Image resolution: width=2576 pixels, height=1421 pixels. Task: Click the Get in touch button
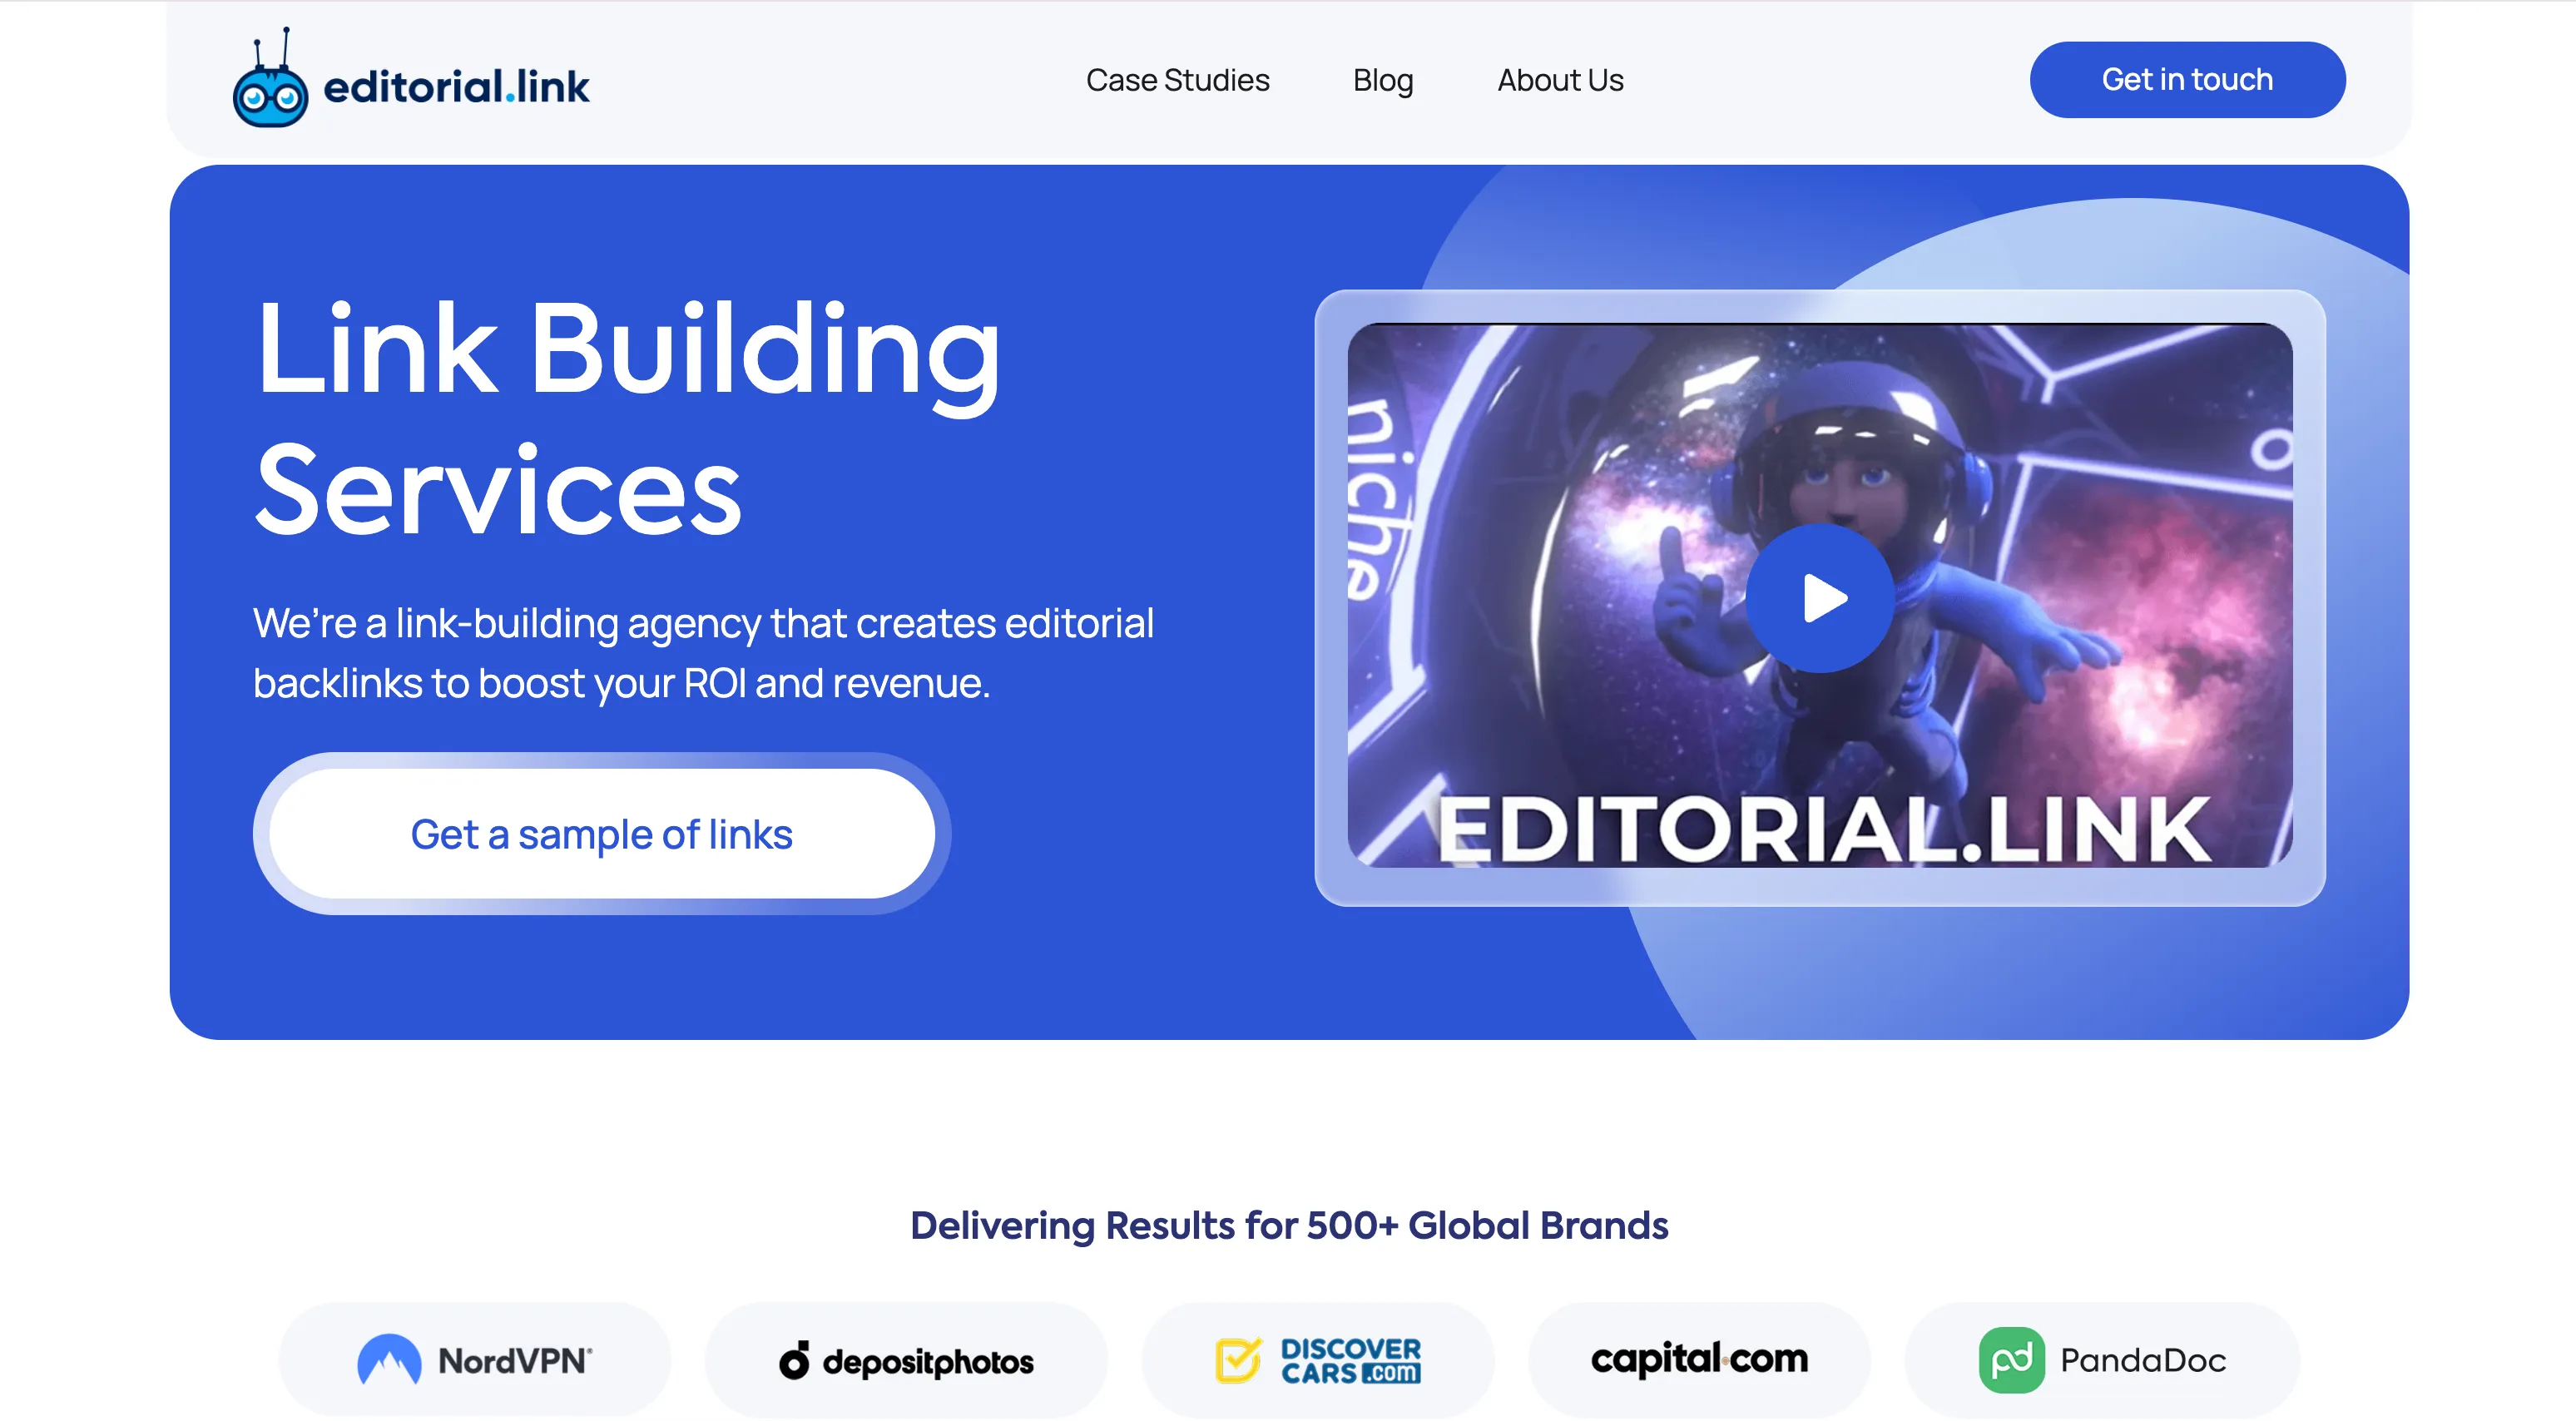click(2187, 79)
